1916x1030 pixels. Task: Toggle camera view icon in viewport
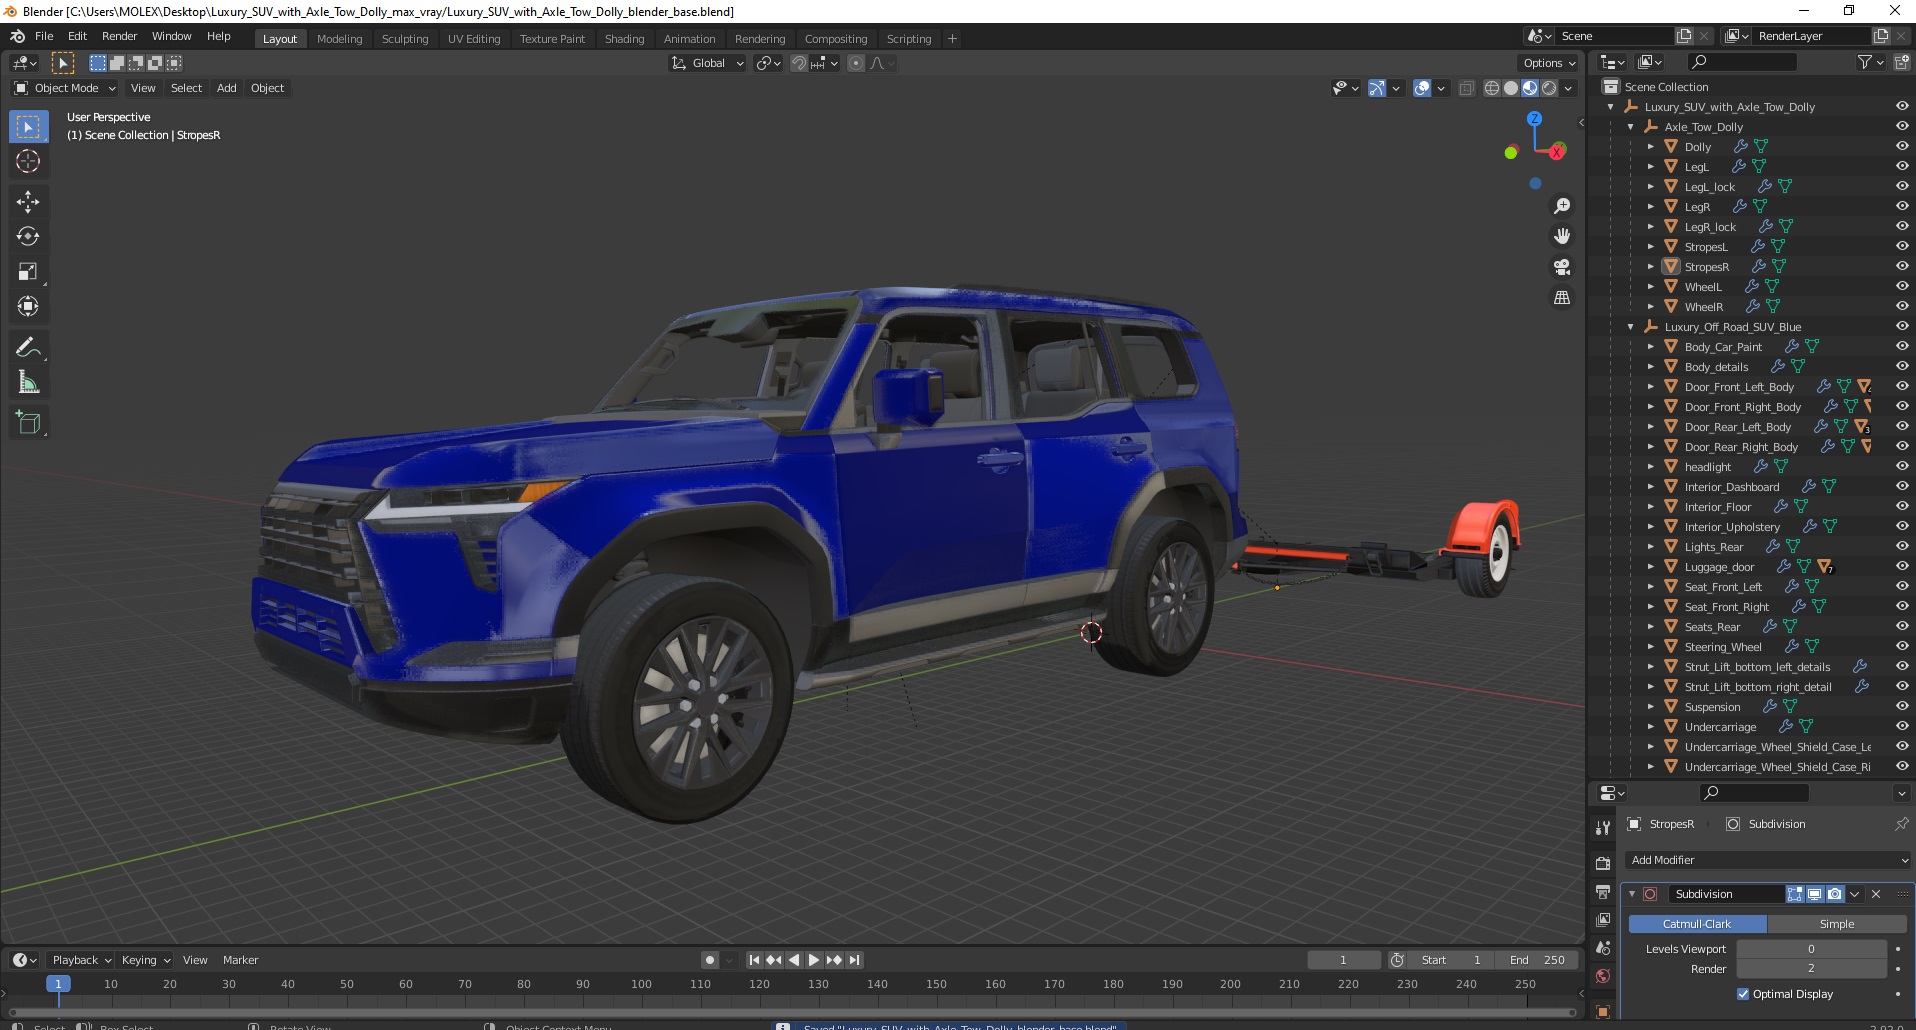(1562, 267)
